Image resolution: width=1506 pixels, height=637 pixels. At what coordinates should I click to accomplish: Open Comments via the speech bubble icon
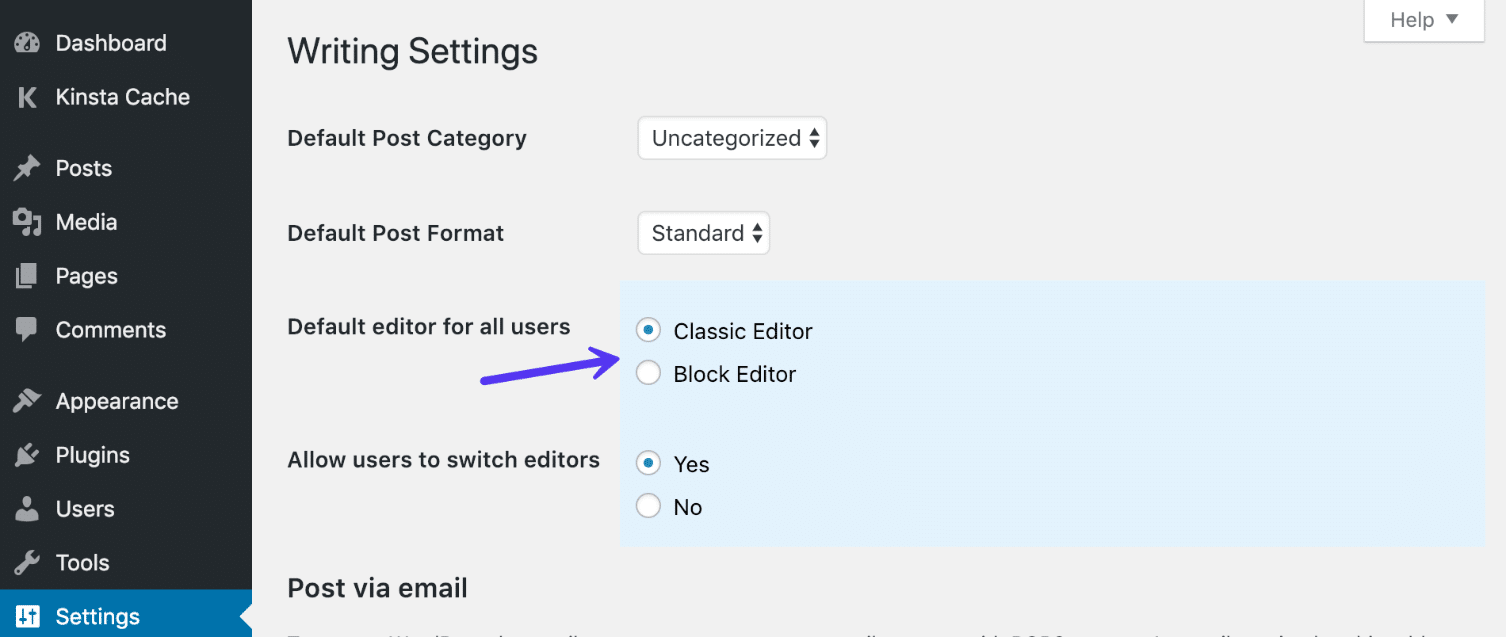pyautogui.click(x=25, y=329)
